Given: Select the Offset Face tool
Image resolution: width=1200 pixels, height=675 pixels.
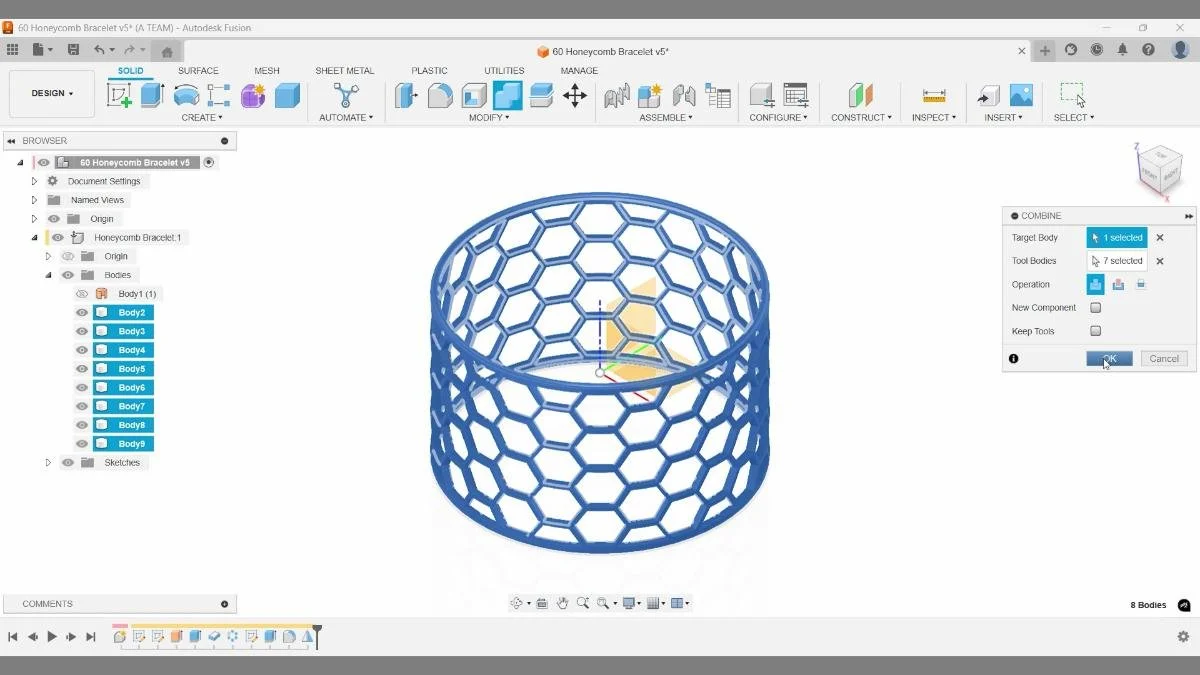Looking at the screenshot, I should [541, 95].
